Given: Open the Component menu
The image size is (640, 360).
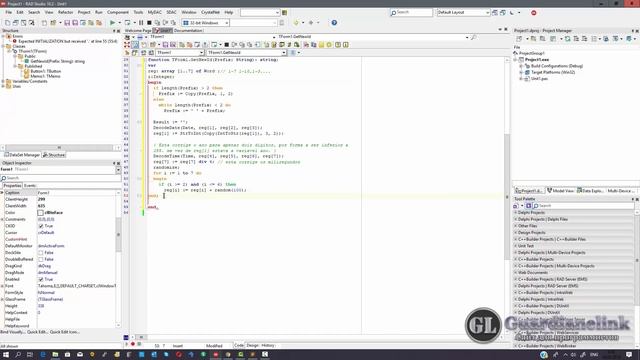Looking at the screenshot, I should (x=118, y=13).
